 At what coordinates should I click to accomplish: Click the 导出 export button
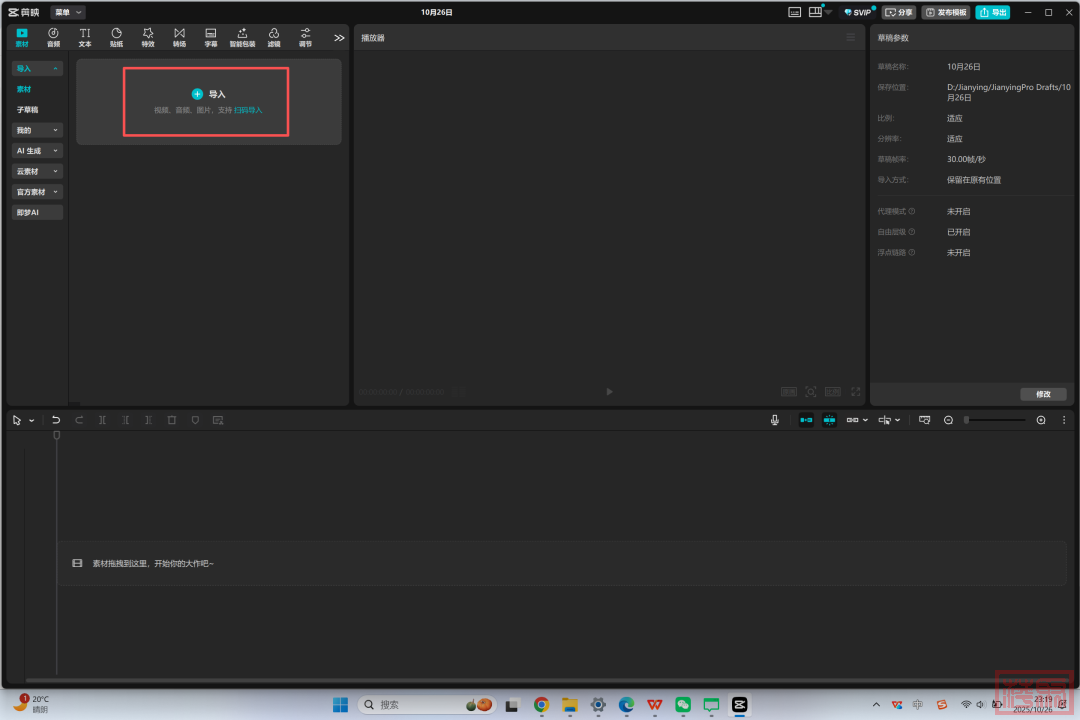[992, 12]
